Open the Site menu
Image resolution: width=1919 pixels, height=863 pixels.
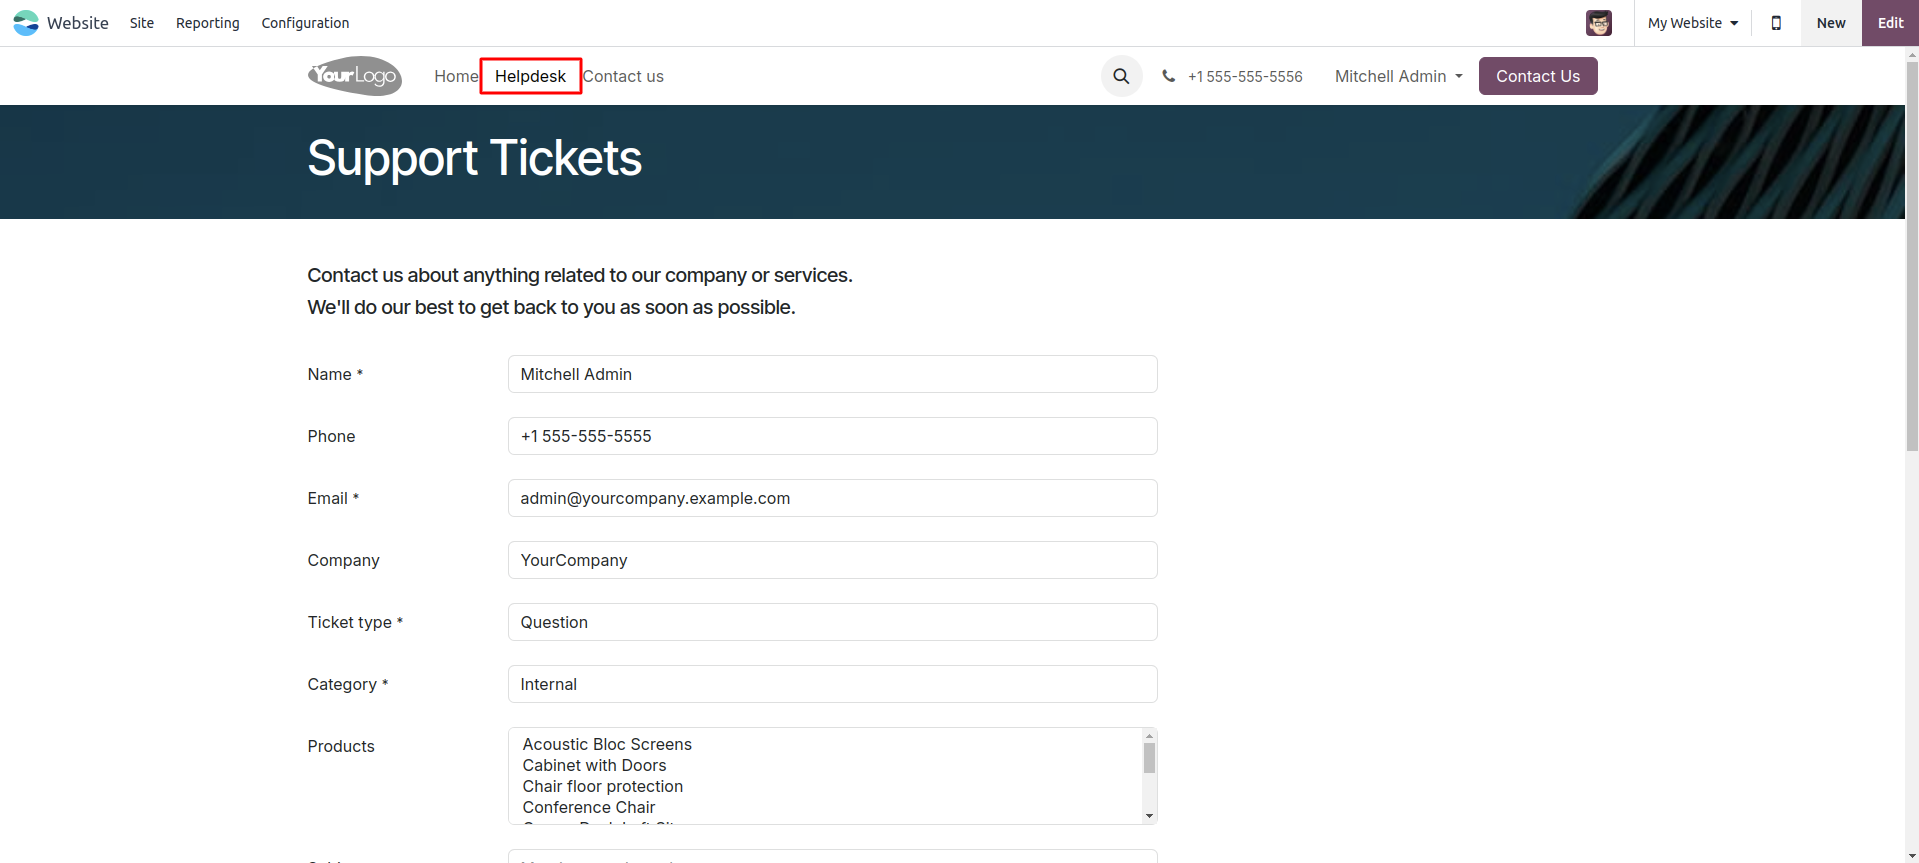pos(142,23)
